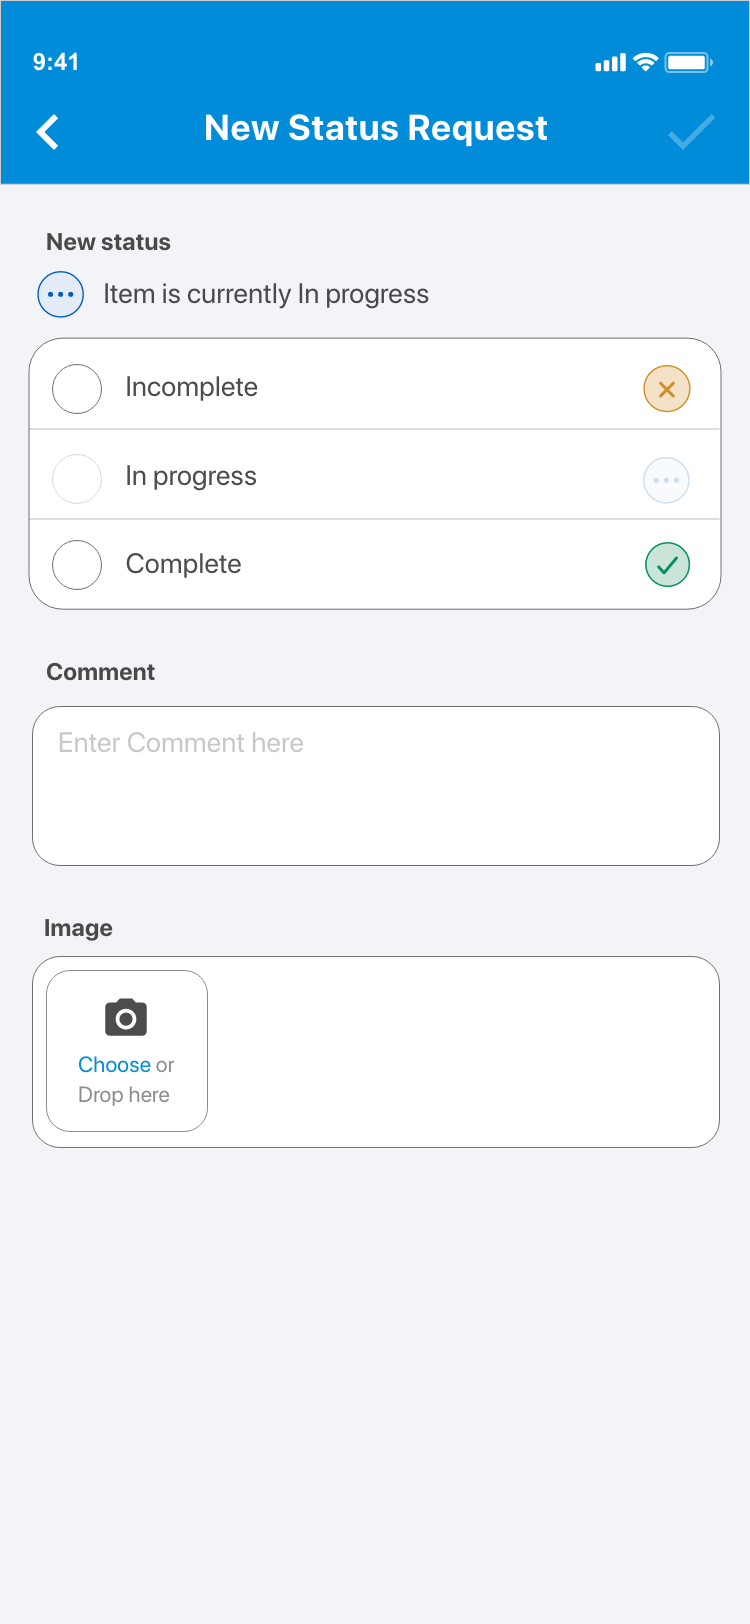750x1624 pixels.
Task: Click the Item is currently In progress text
Action: [x=266, y=294]
